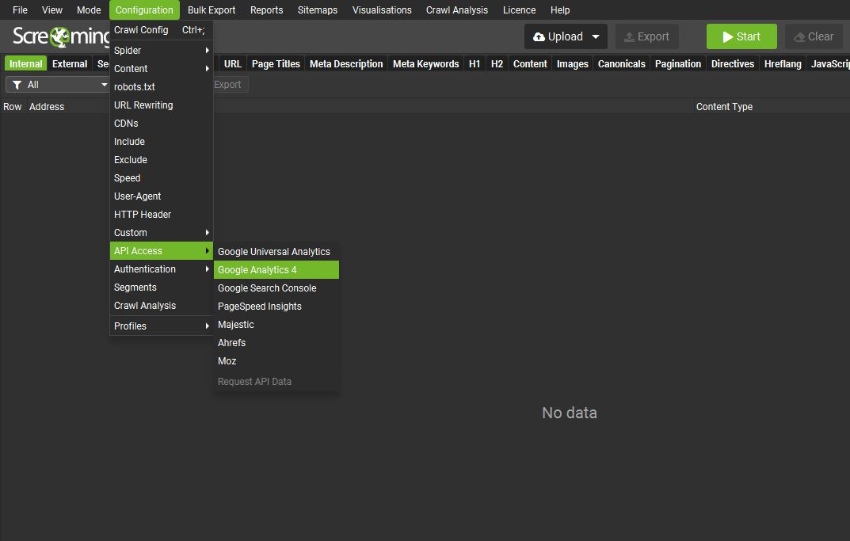Expand the Content submenu

(x=161, y=69)
